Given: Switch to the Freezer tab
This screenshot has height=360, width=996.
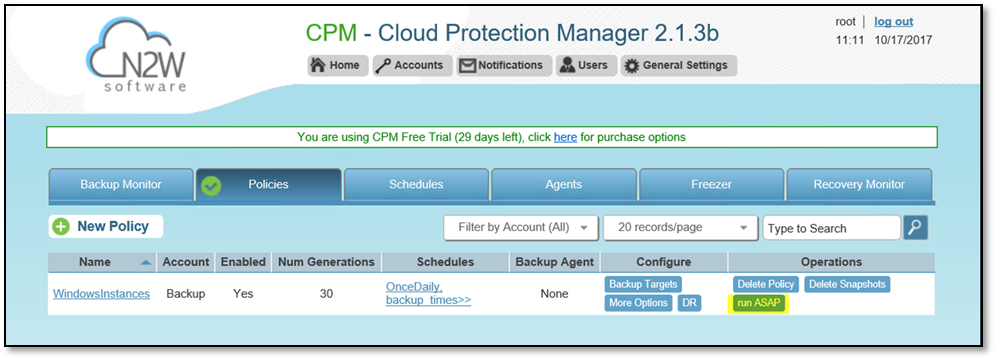Looking at the screenshot, I should coord(711,185).
